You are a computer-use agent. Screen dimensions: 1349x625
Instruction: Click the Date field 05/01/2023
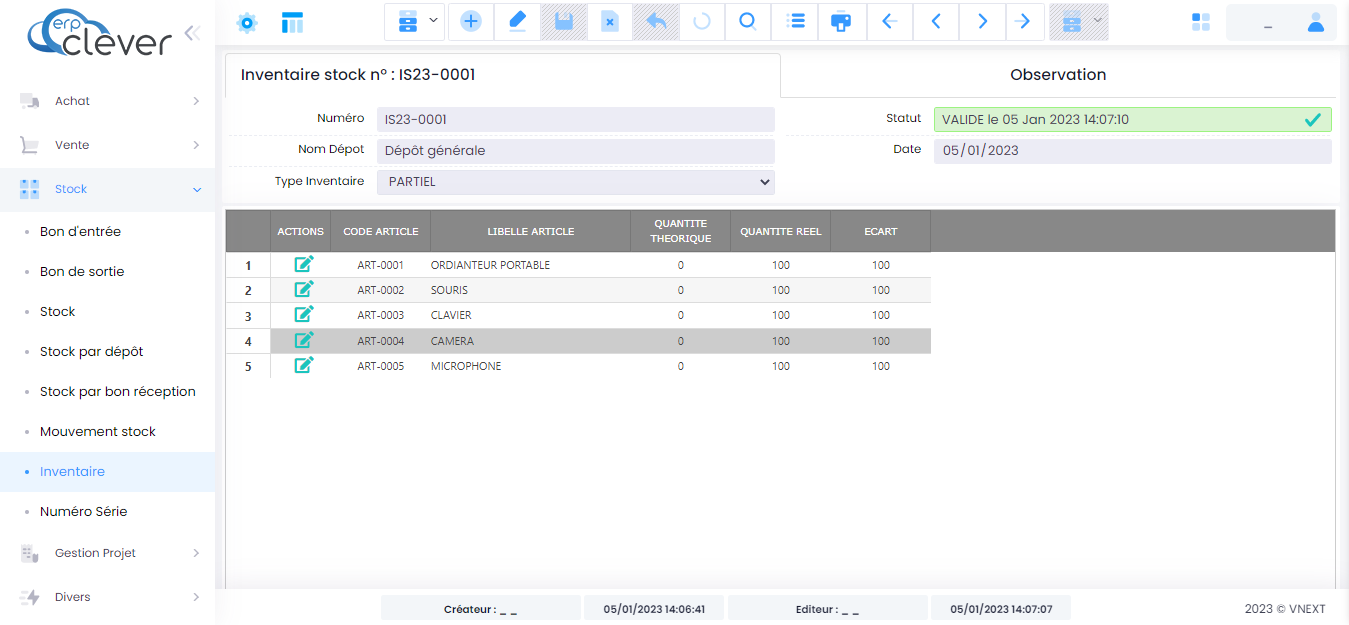click(1132, 151)
